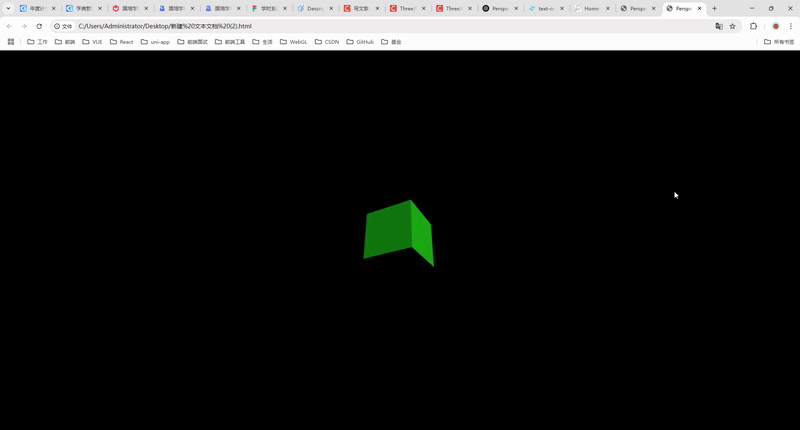Open the translate page icon
The image size is (800, 430).
pos(719,26)
